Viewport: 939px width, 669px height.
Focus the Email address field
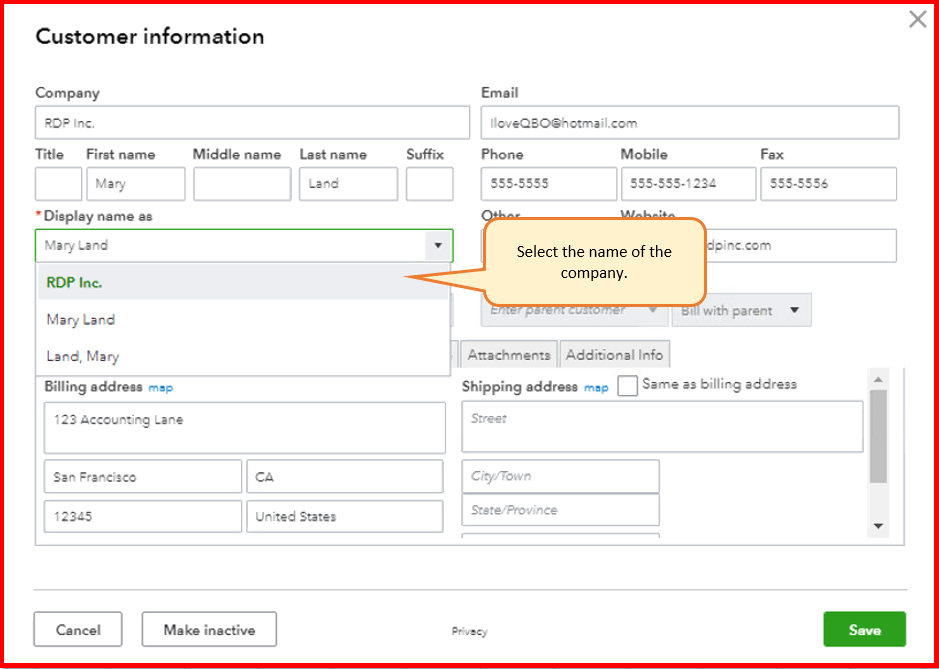[x=689, y=123]
